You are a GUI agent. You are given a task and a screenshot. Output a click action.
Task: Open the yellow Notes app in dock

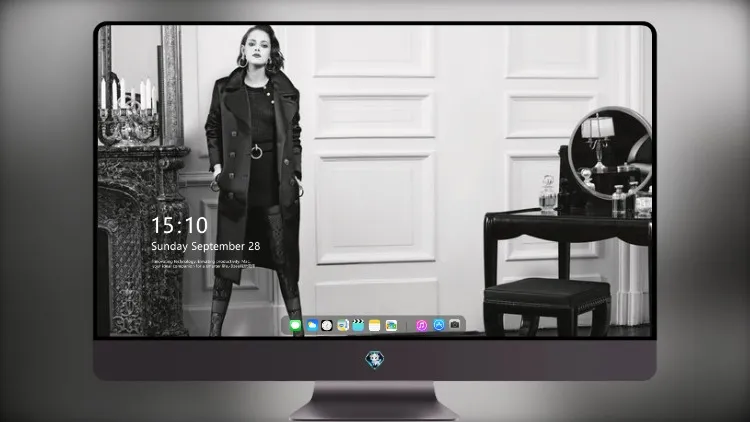(x=375, y=325)
